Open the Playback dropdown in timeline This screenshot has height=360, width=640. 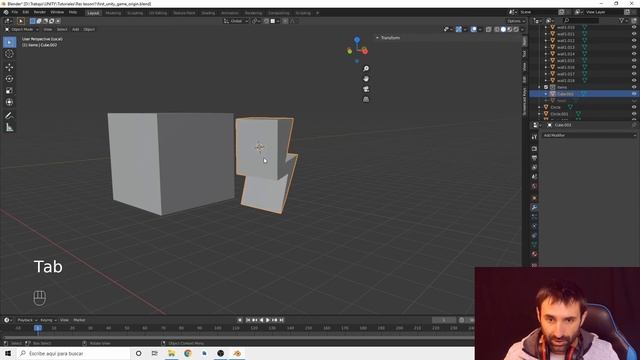tap(27, 320)
